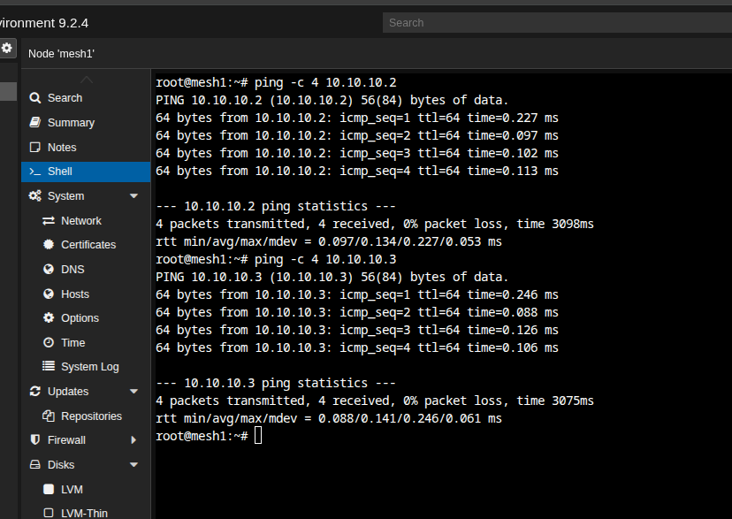This screenshot has width=732, height=519.
Task: Click the rtt line showing 0.097/0.134/0.227/0.053 ms
Action: [x=329, y=242]
